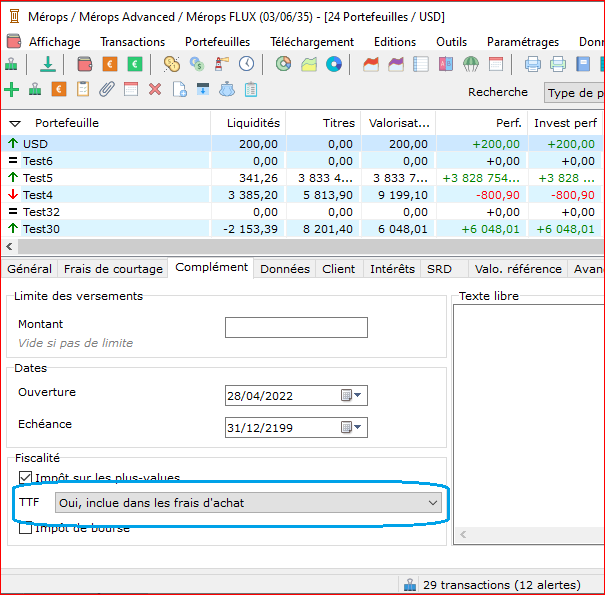Switch to the Général tab

[x=29, y=269]
